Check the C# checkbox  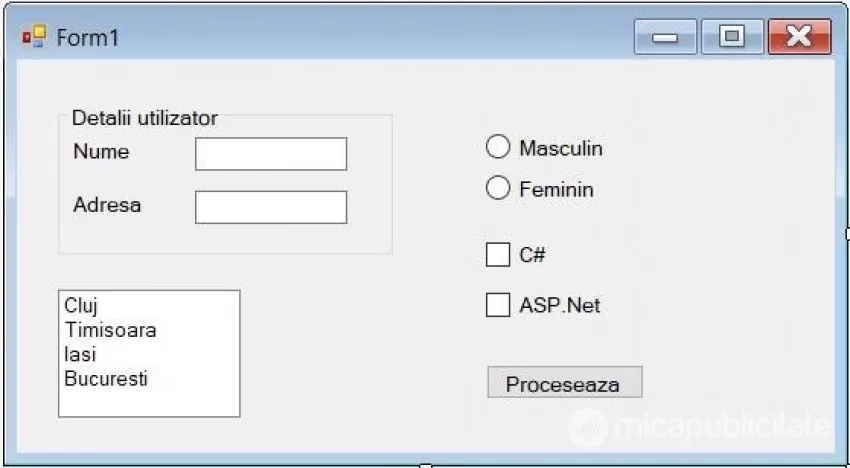[498, 254]
